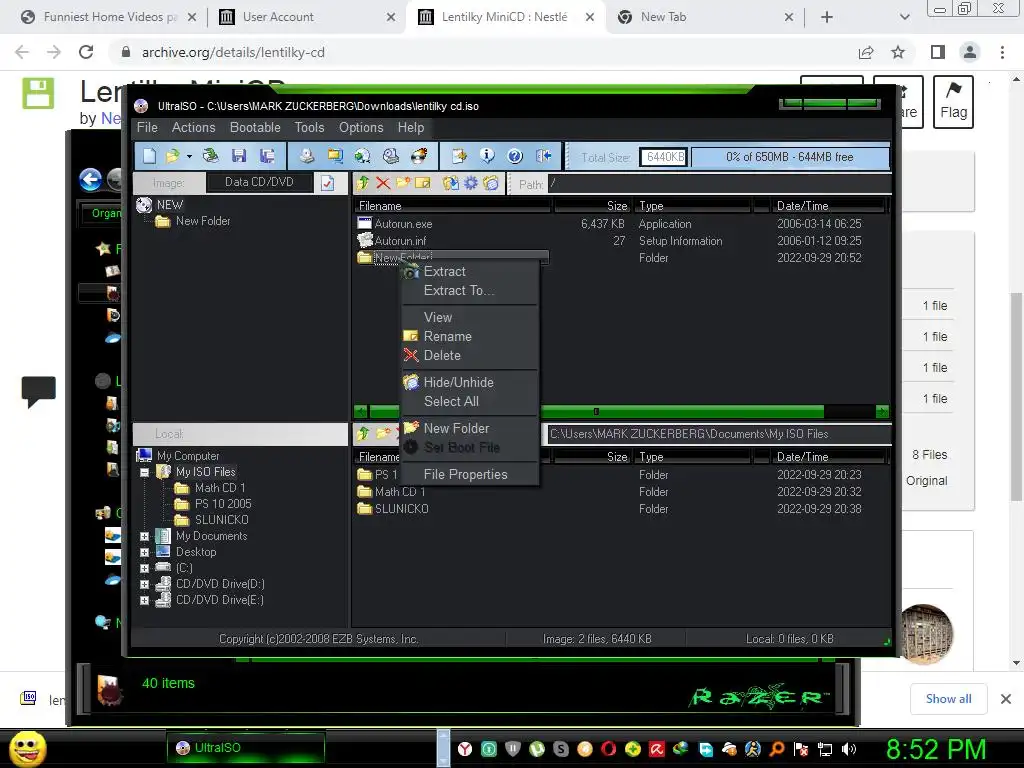Expand the Desktop tree node
This screenshot has height=768, width=1024.
coord(144,552)
